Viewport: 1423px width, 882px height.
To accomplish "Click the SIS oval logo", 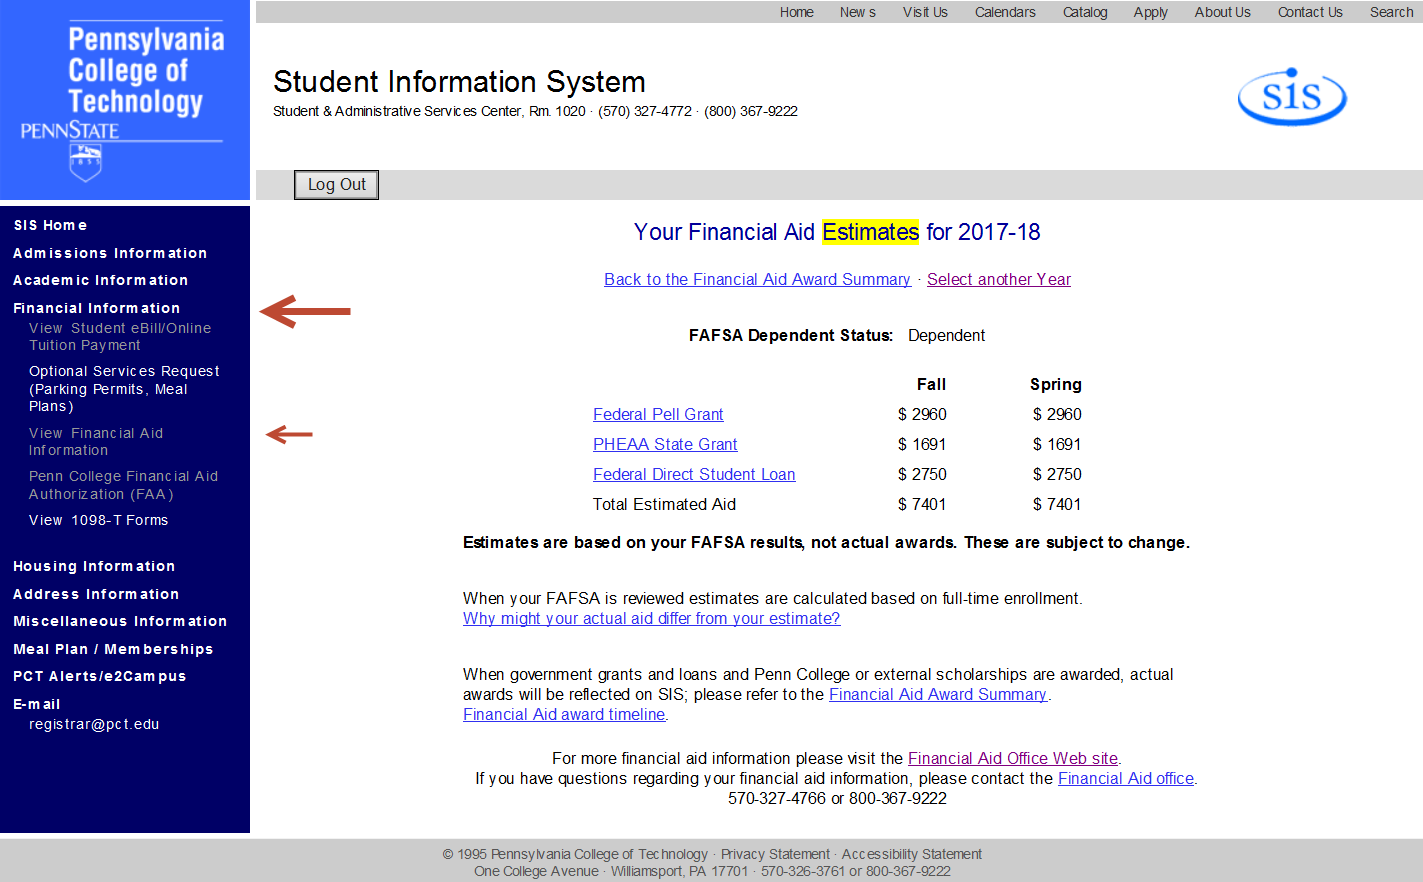I will [1291, 97].
